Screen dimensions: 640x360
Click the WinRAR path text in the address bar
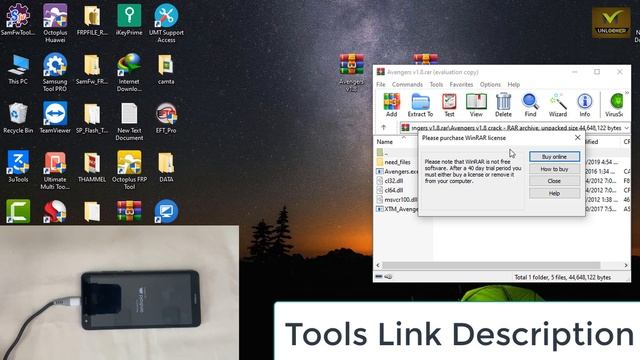[x=516, y=128]
